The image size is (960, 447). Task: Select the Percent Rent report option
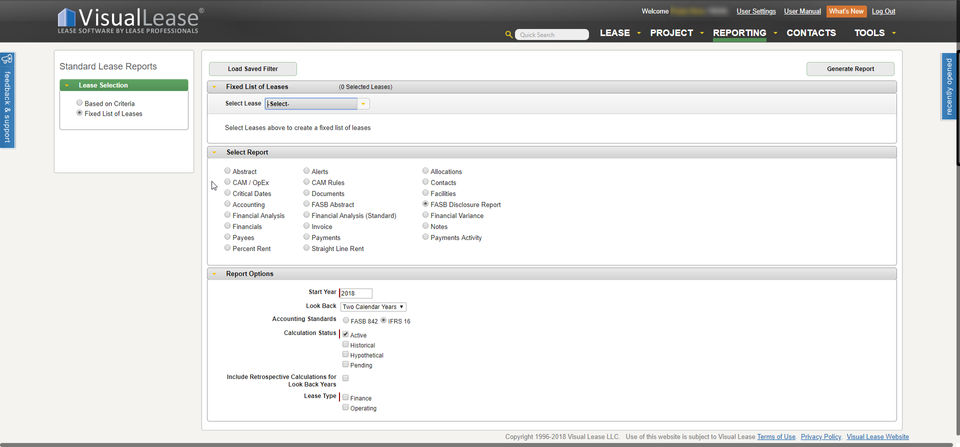228,248
